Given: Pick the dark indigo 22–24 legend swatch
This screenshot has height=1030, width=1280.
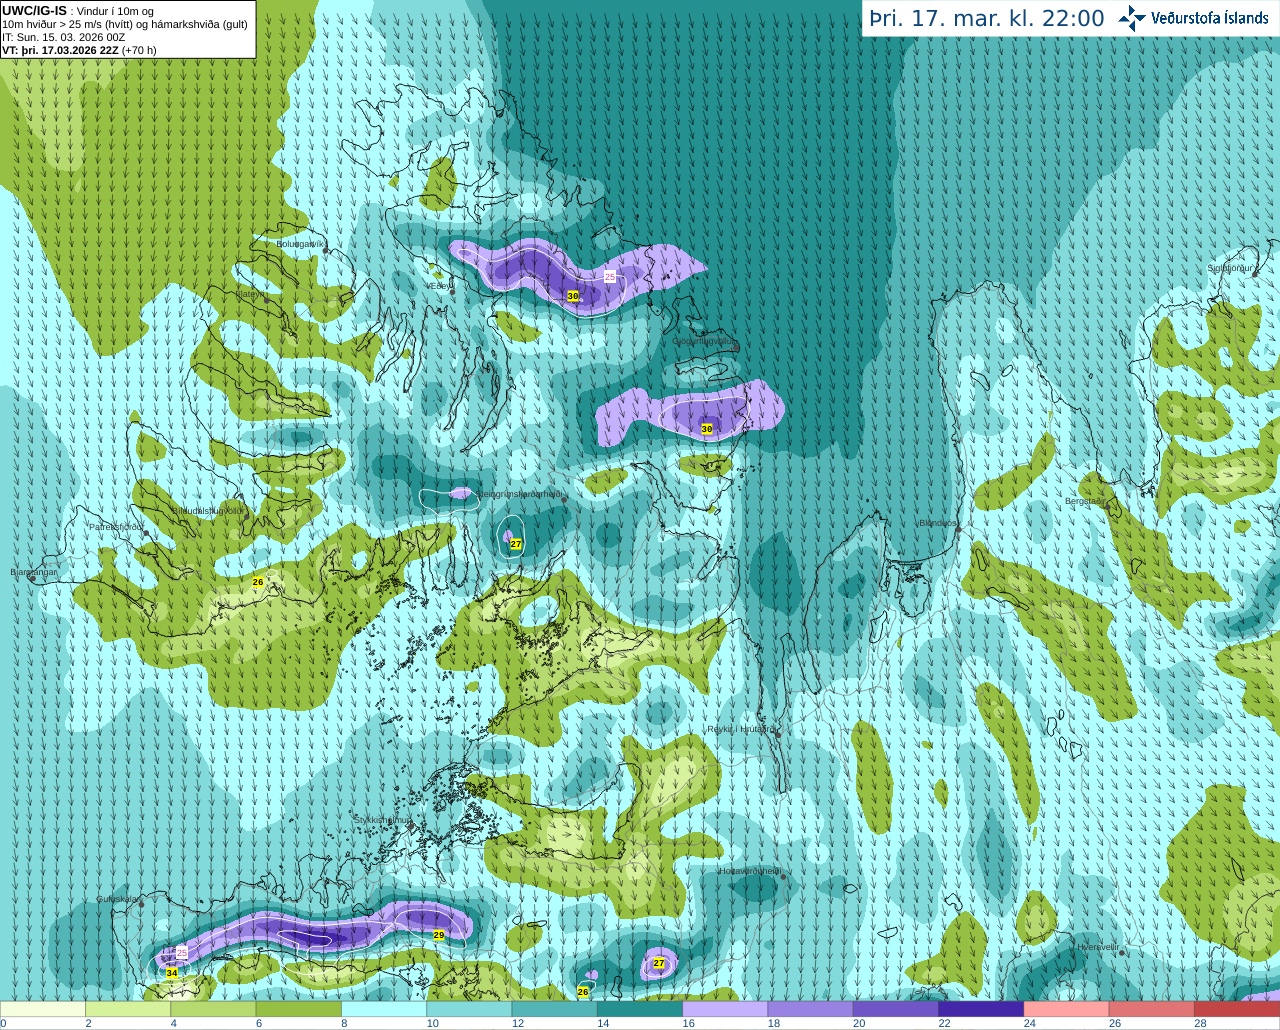Looking at the screenshot, I should click(x=981, y=1009).
